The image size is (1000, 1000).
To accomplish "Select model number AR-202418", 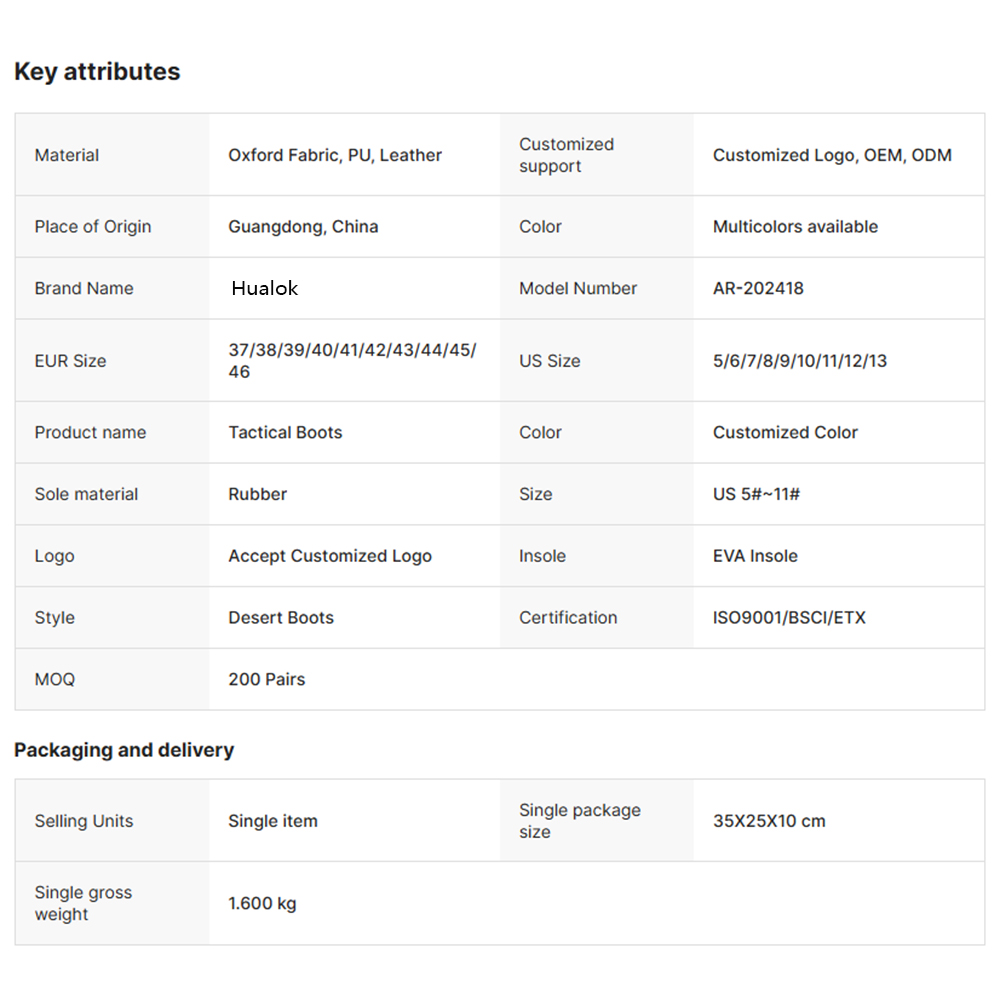I will (x=758, y=289).
